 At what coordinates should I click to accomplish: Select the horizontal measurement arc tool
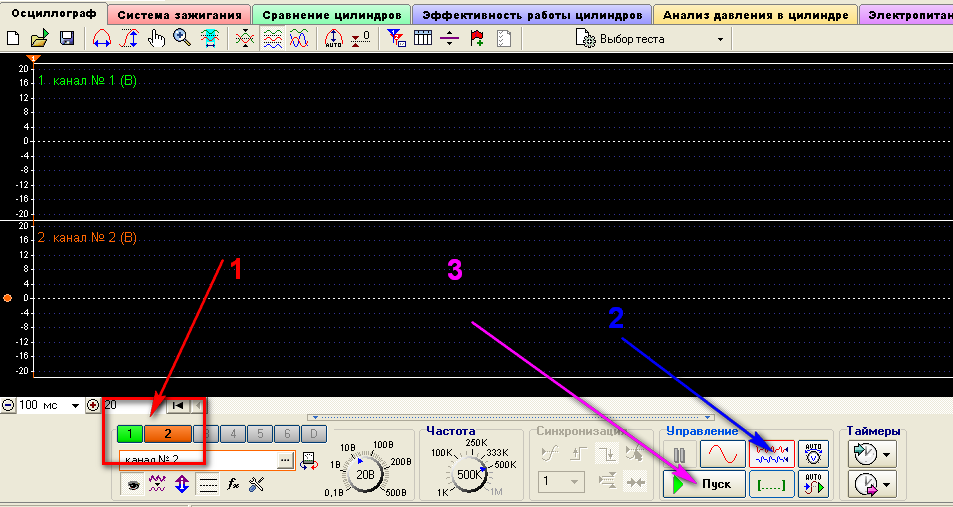pyautogui.click(x=101, y=40)
